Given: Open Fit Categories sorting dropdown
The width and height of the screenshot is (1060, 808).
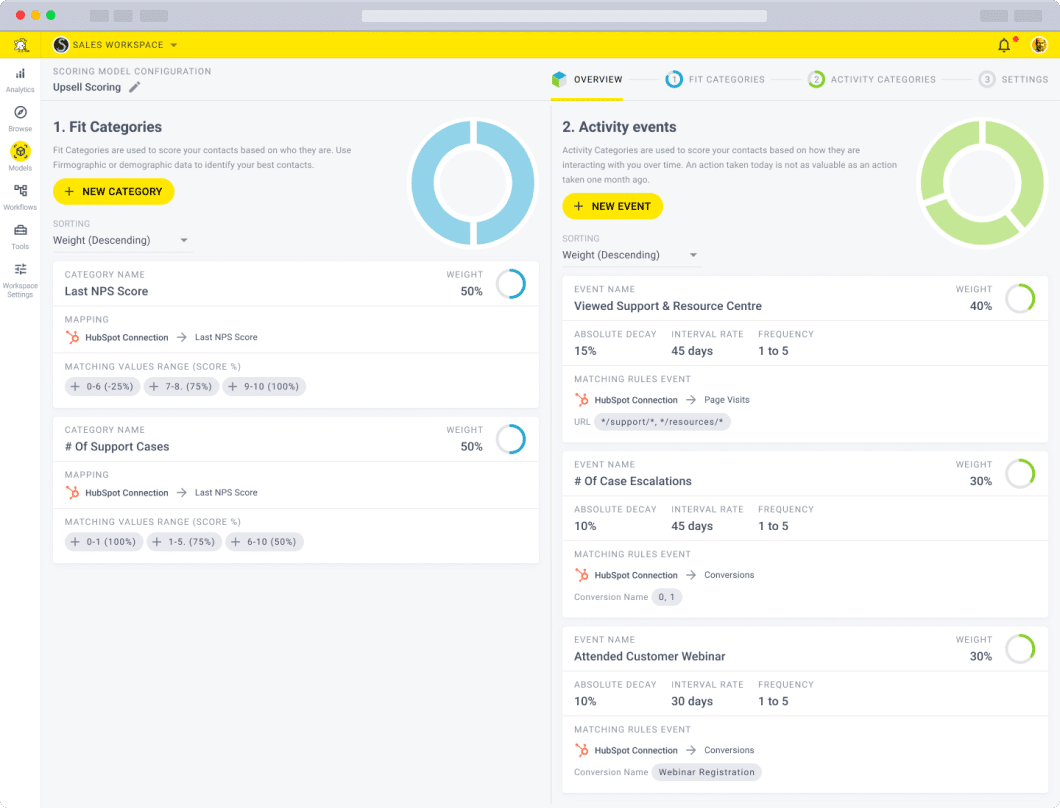Looking at the screenshot, I should (x=122, y=241).
